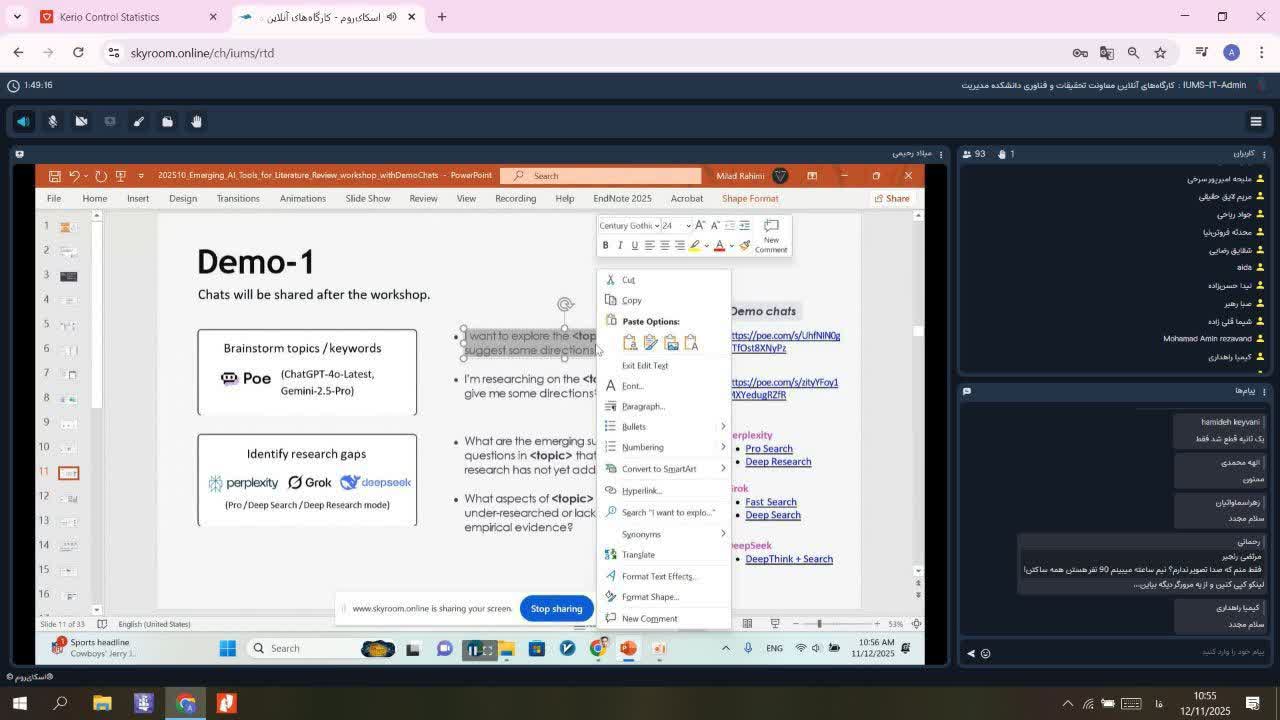This screenshot has width=1280, height=720.
Task: Open the emoji picker in chat
Action: click(986, 653)
